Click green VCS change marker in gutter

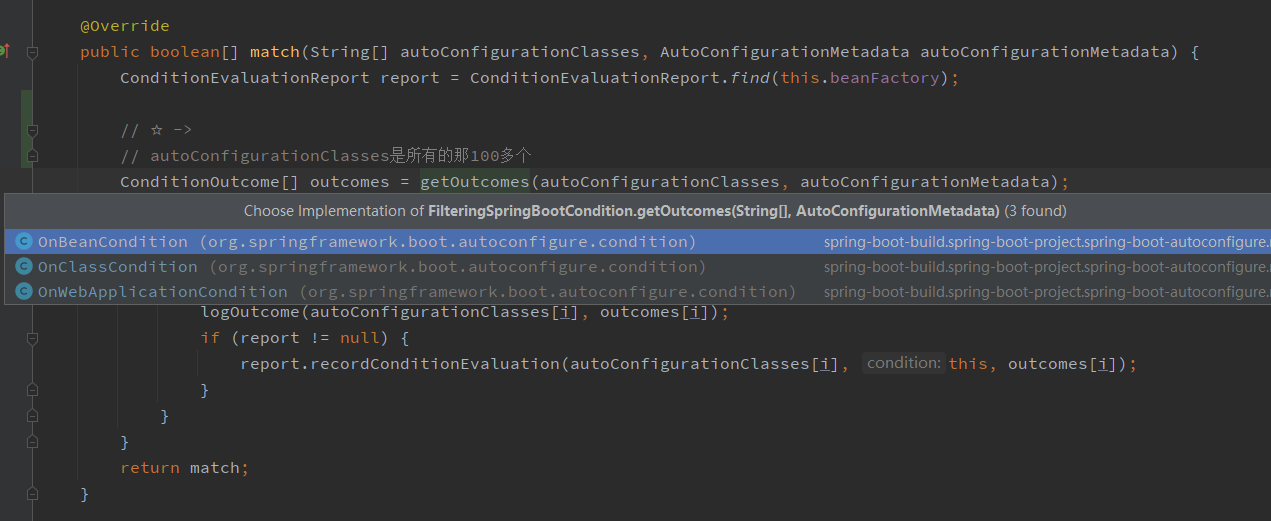[x=26, y=128]
